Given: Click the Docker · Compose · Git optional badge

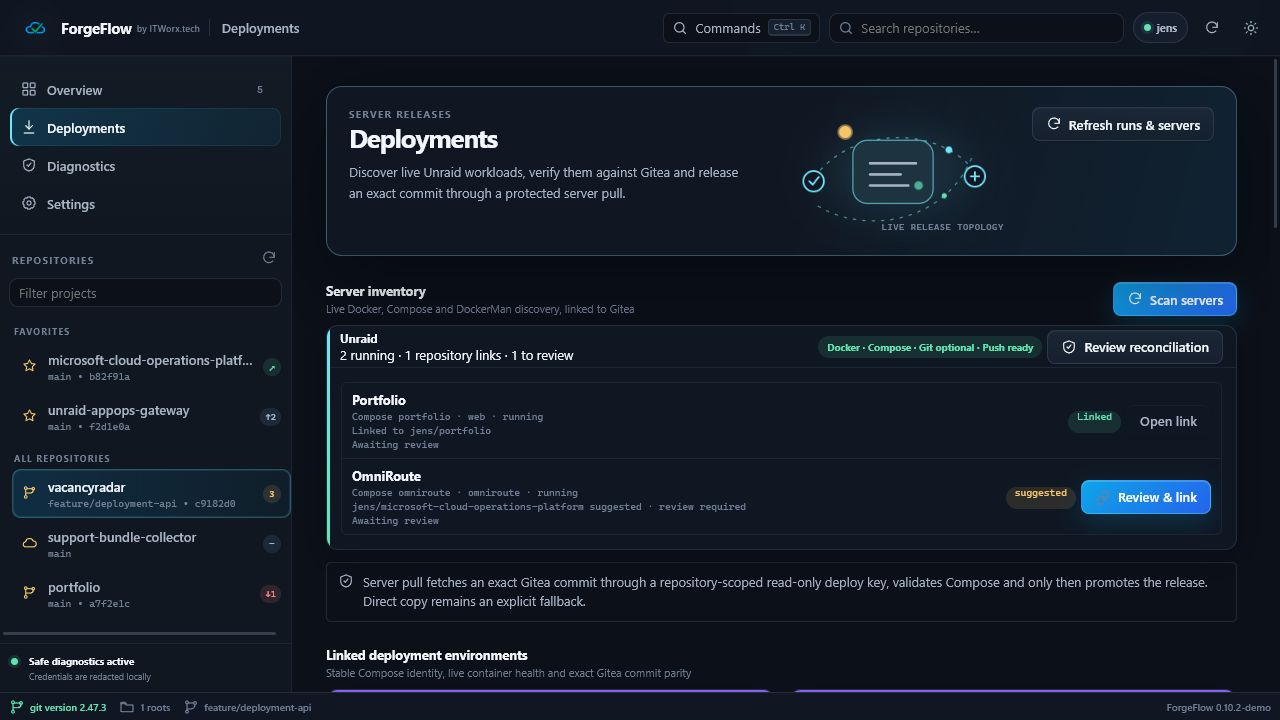Looking at the screenshot, I should [x=930, y=347].
